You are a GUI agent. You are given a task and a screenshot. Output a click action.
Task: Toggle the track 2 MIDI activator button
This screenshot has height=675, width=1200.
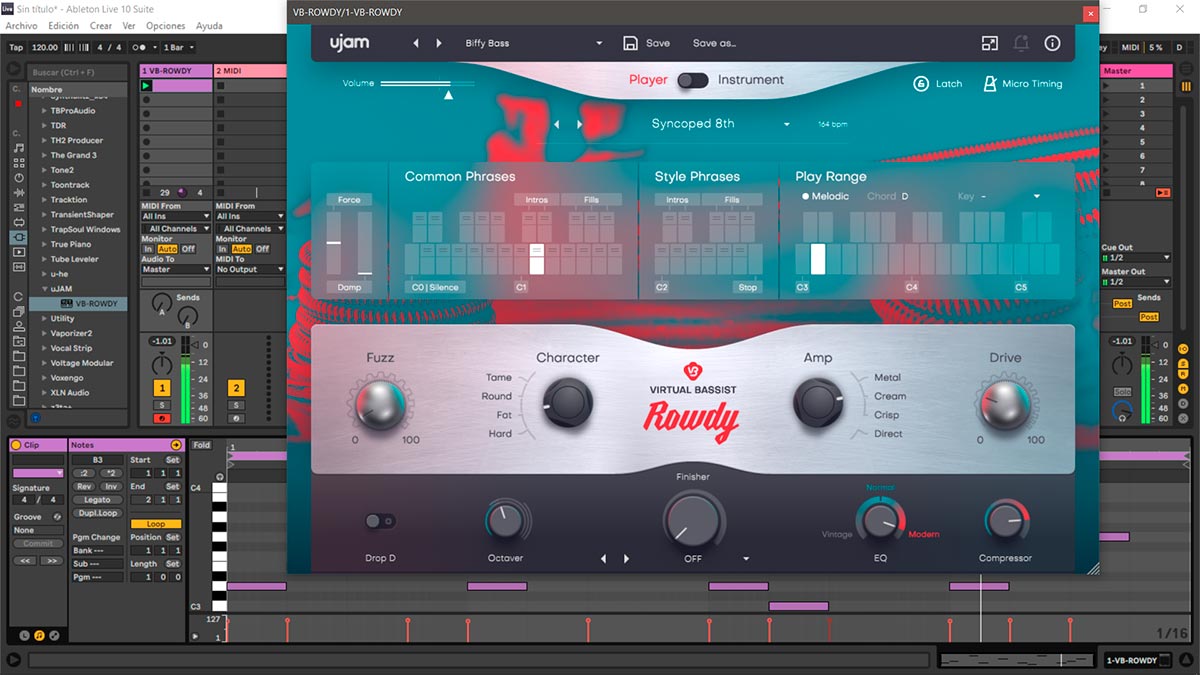[x=236, y=387]
